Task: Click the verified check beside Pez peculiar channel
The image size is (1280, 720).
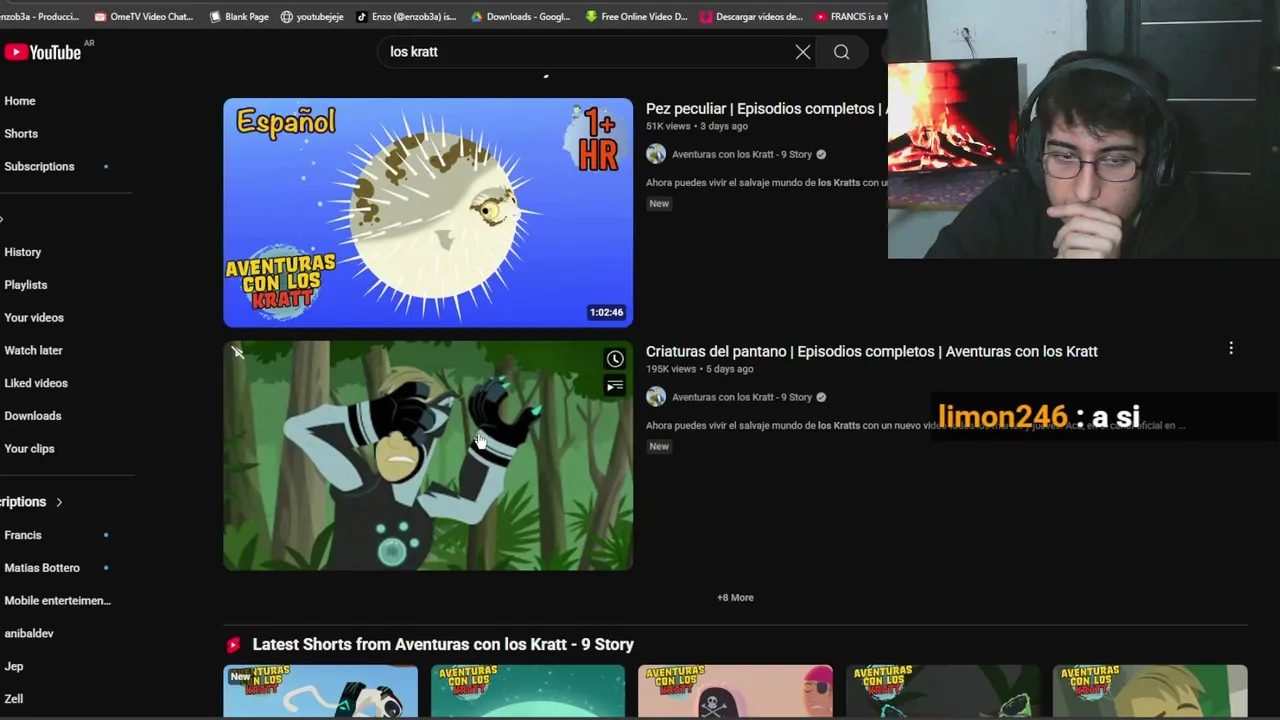Action: point(821,155)
